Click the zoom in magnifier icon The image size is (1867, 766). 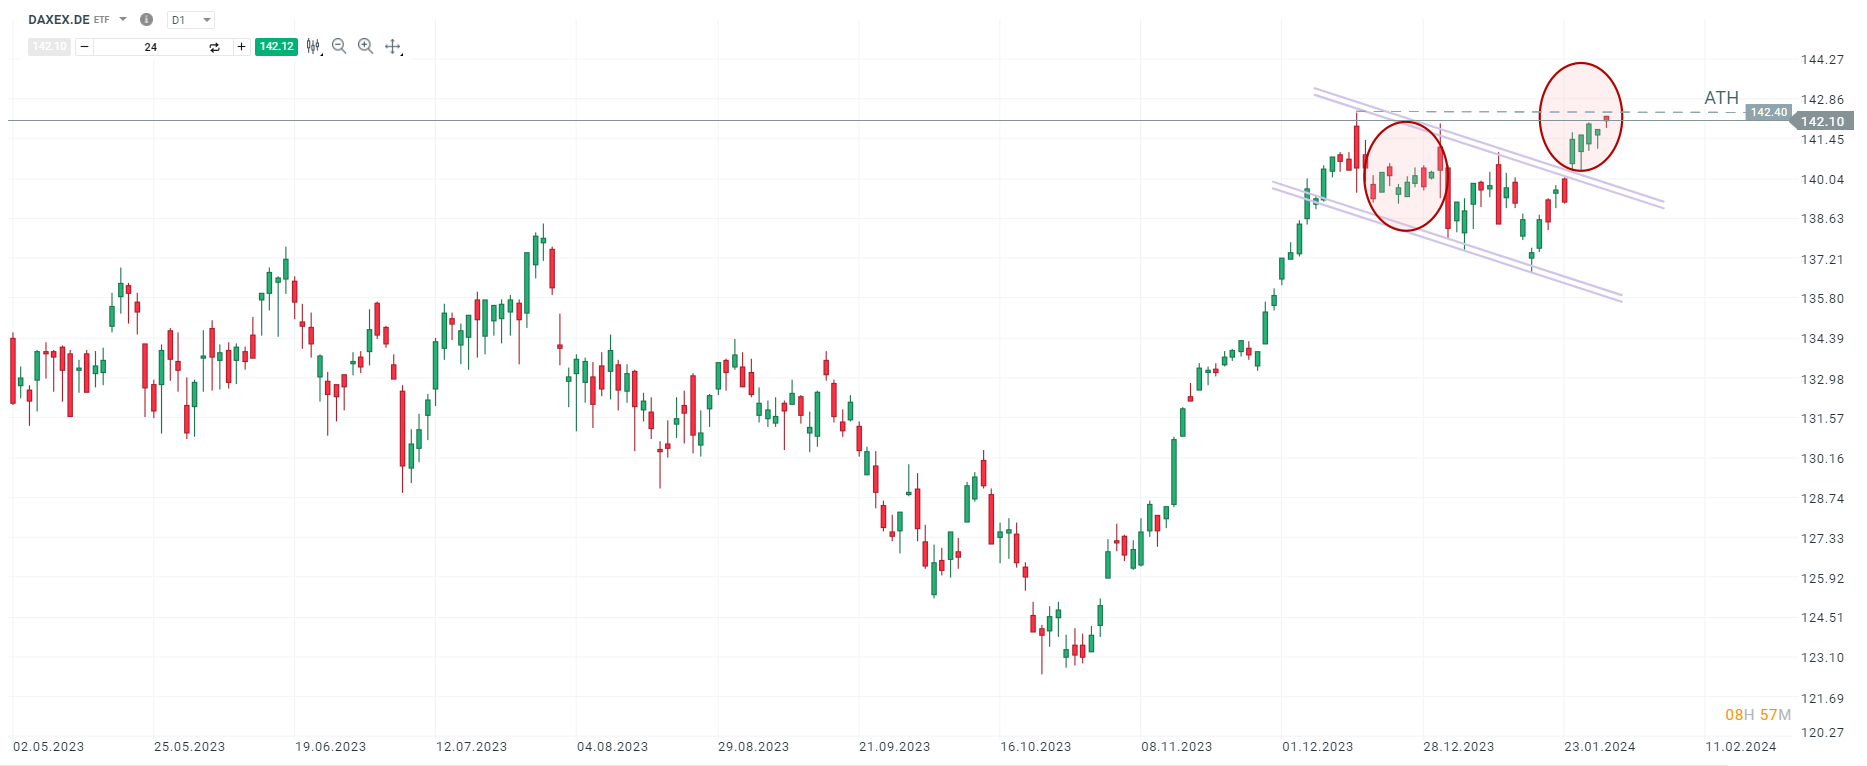(x=366, y=46)
